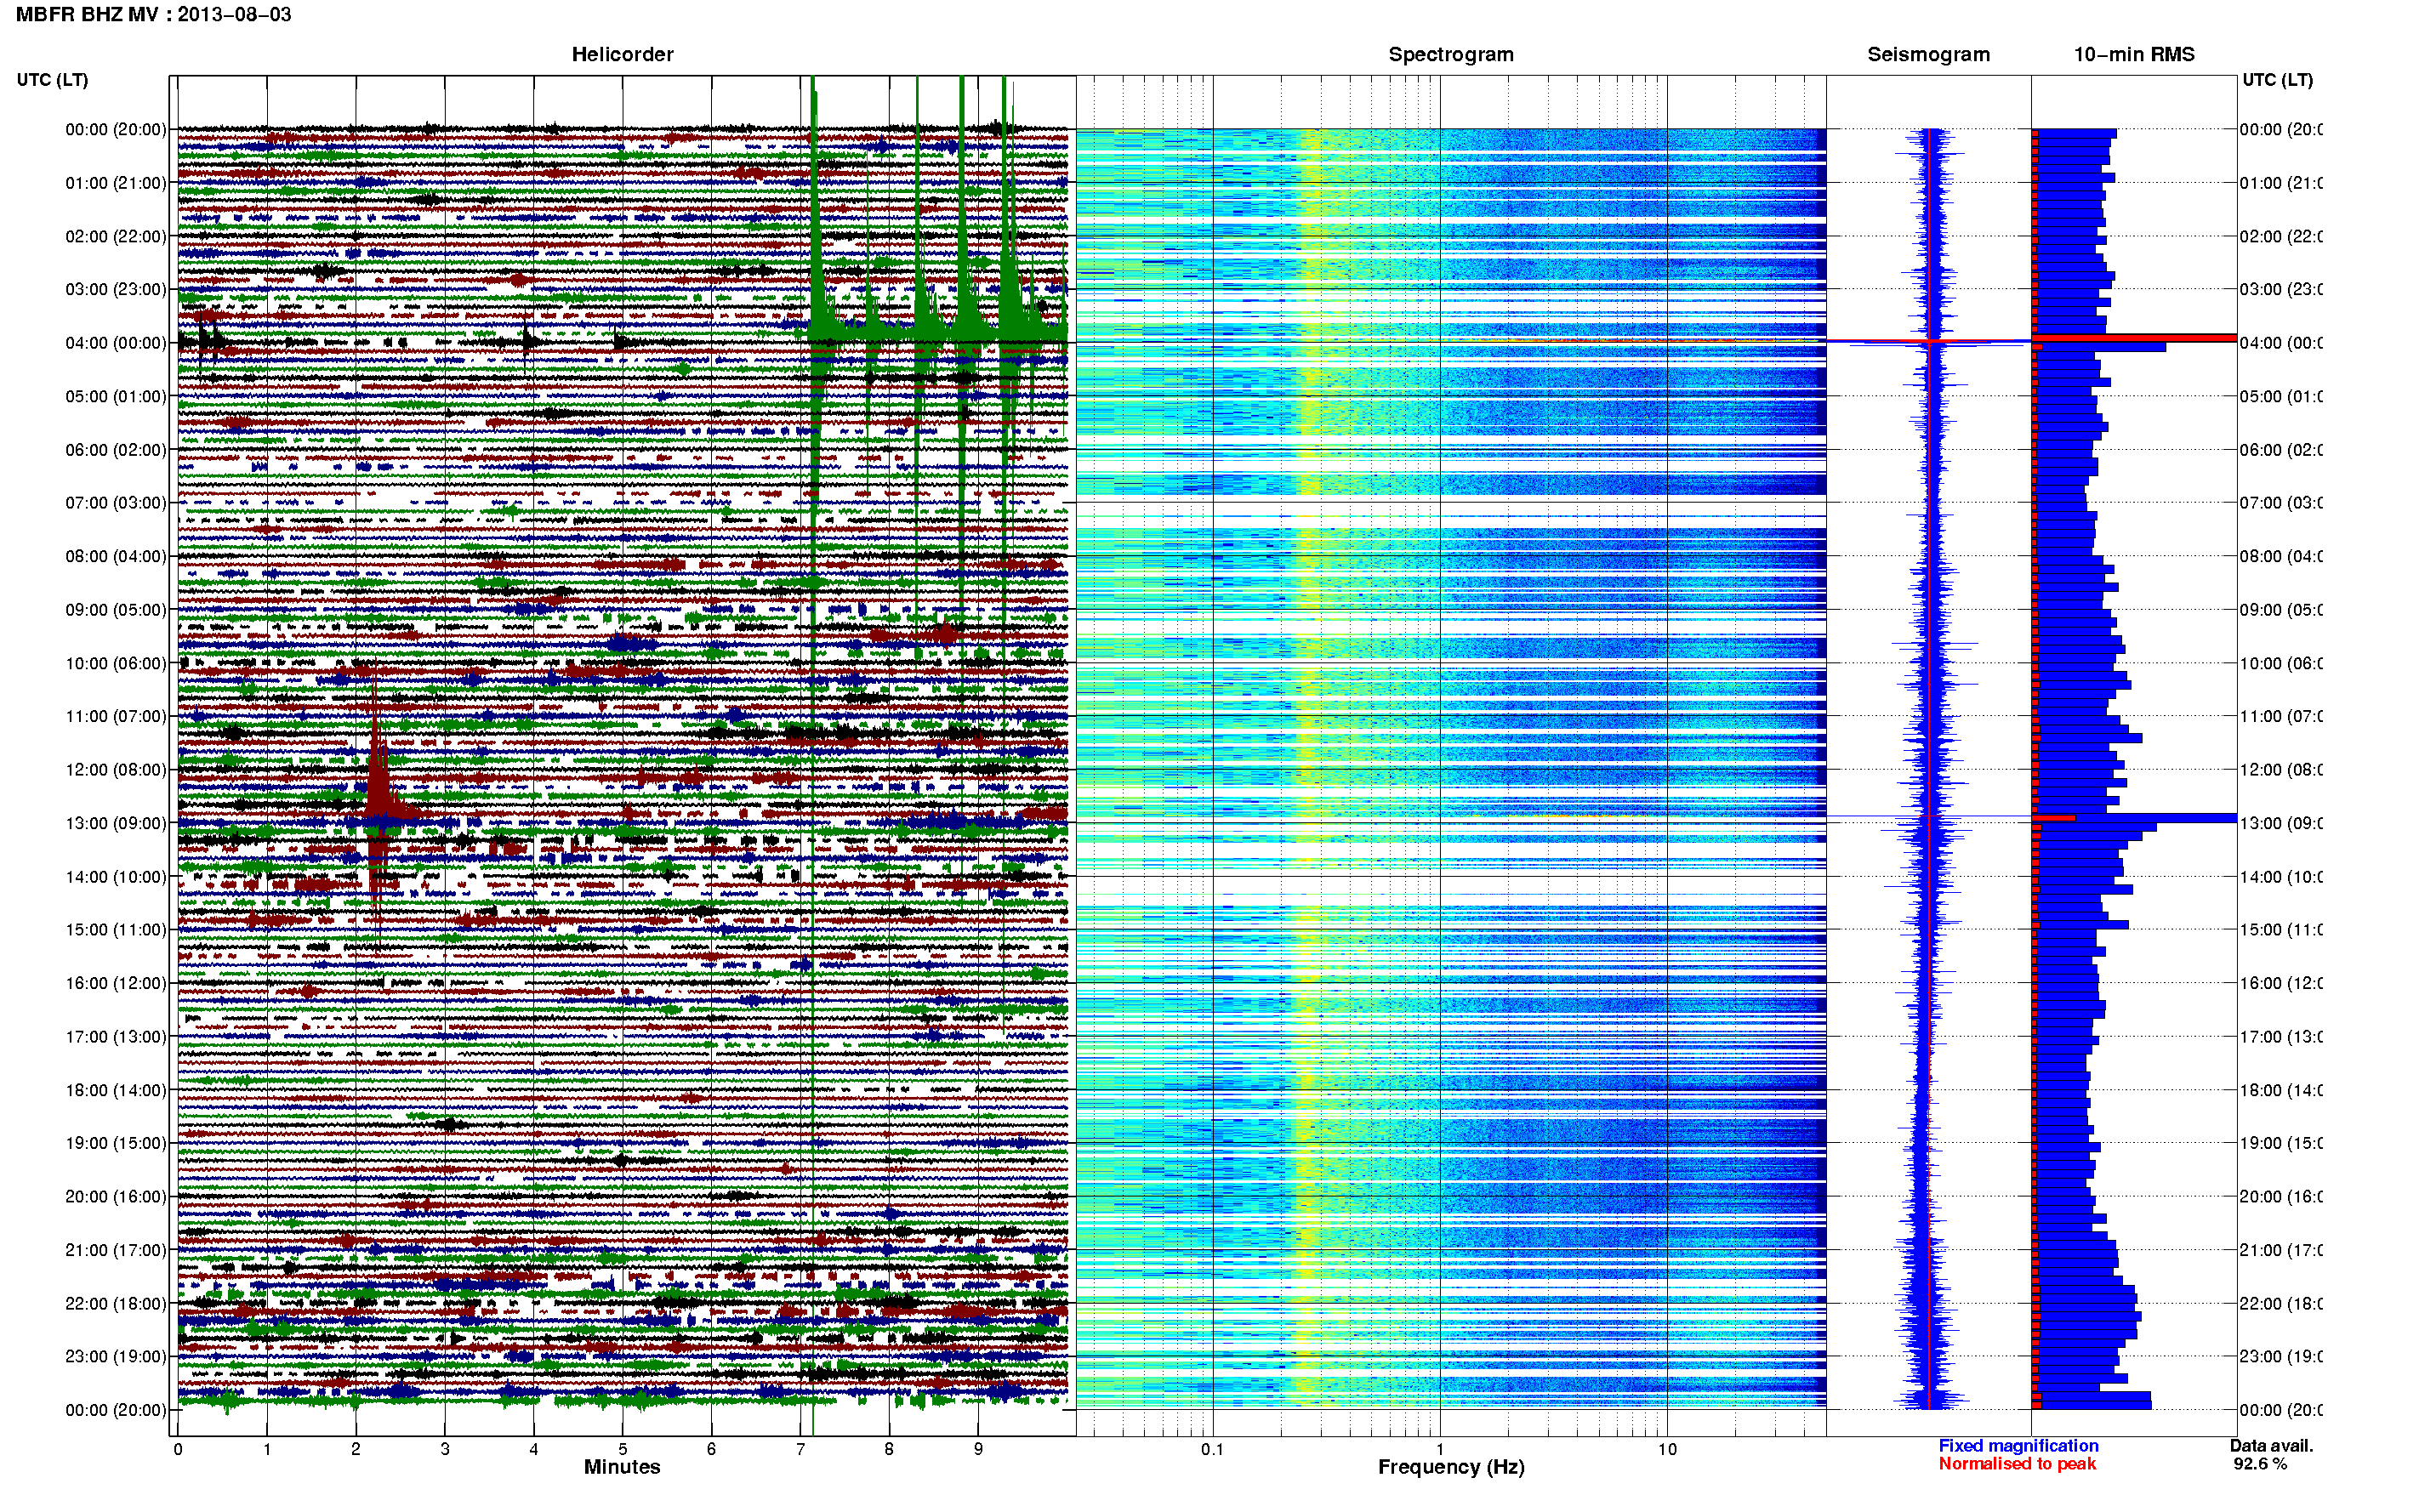This screenshot has width=2419, height=1512.
Task: Click the Minutes axis label under Helicorder
Action: coord(622,1466)
